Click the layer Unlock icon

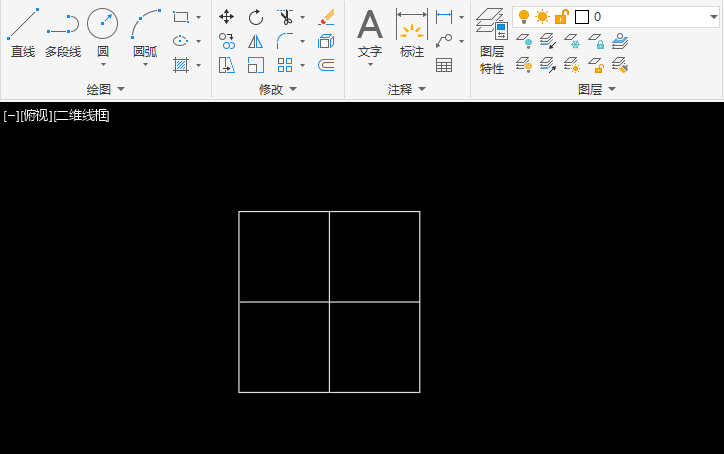coord(596,65)
